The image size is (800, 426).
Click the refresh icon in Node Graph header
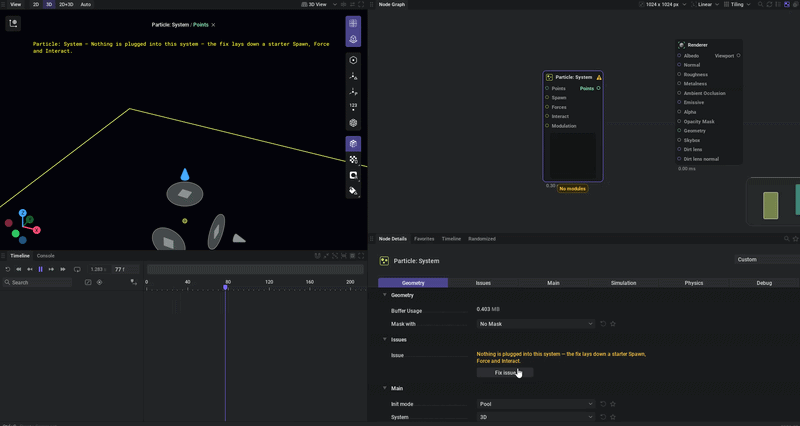tap(769, 4)
